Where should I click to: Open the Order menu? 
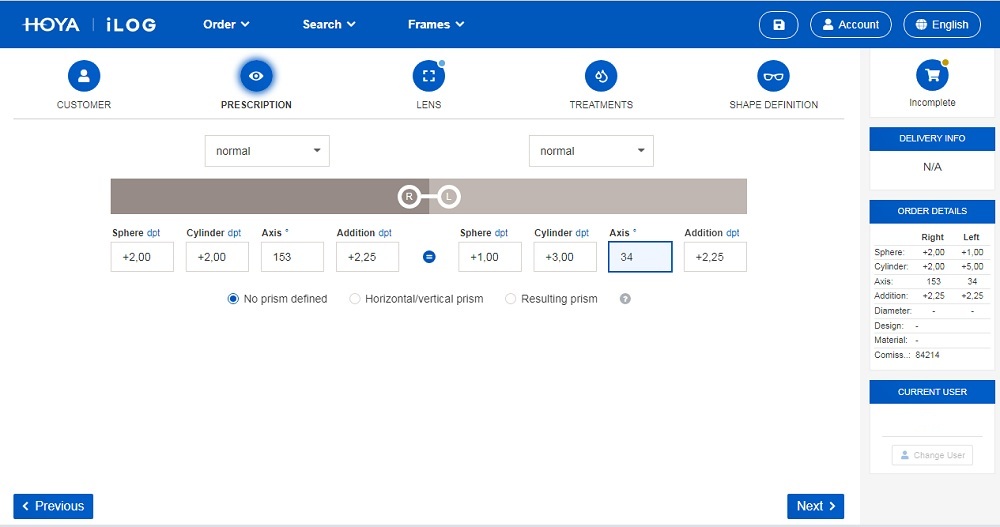226,25
